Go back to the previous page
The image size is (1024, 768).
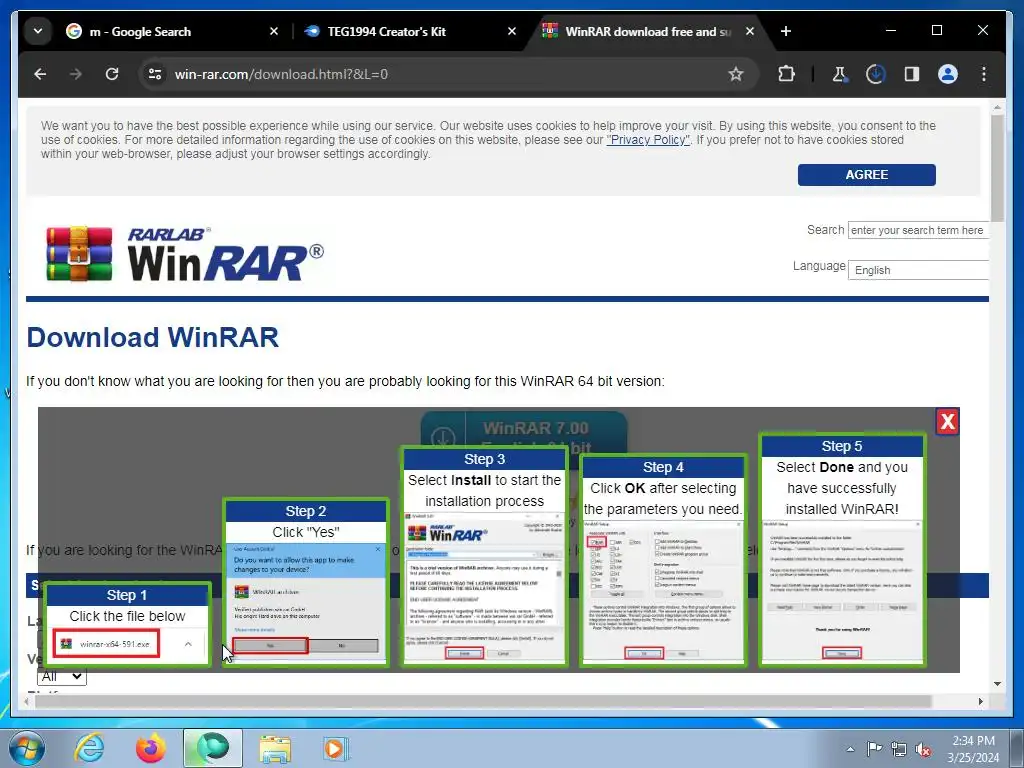40,74
